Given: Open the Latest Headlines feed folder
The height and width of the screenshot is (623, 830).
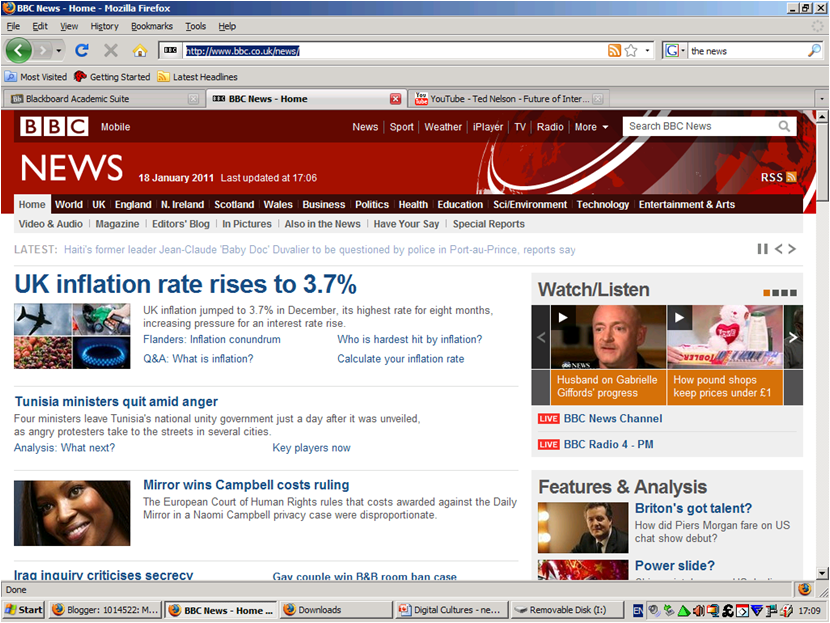Looking at the screenshot, I should click(197, 77).
